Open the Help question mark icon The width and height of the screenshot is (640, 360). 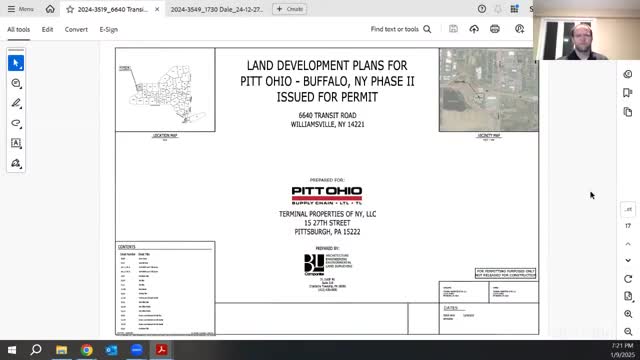(482, 9)
